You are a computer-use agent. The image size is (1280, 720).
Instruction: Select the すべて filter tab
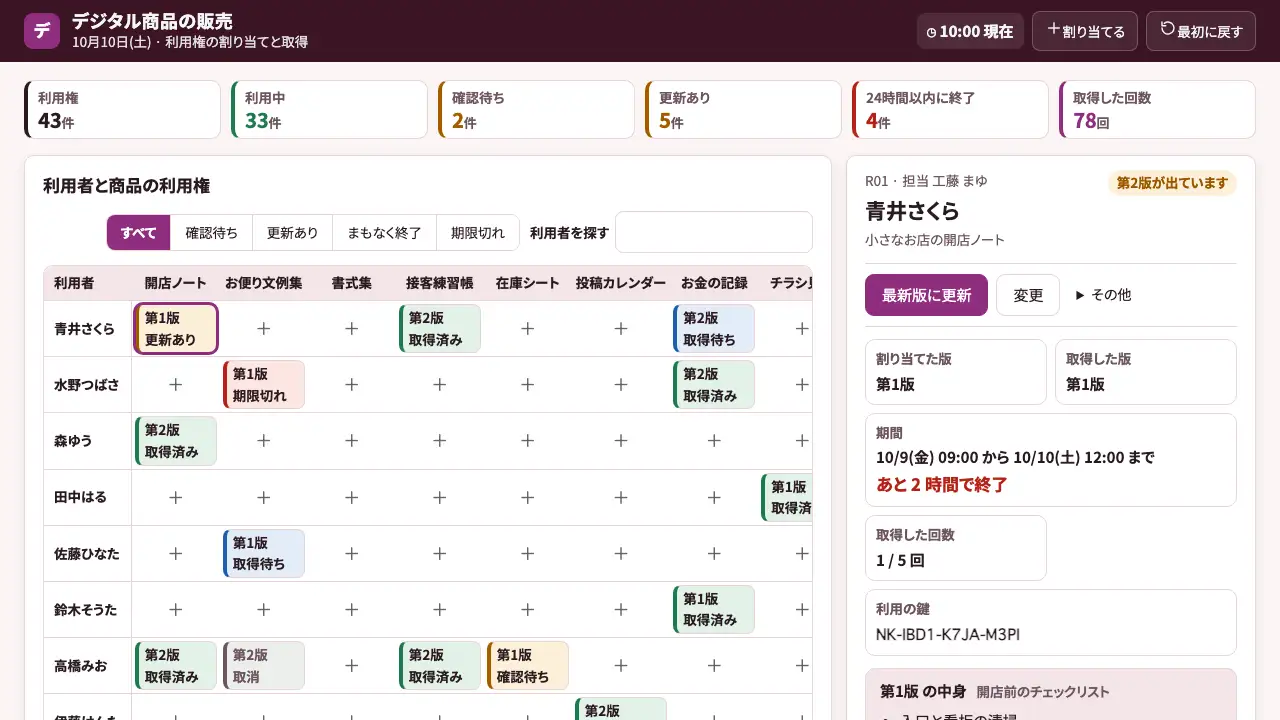(x=139, y=233)
